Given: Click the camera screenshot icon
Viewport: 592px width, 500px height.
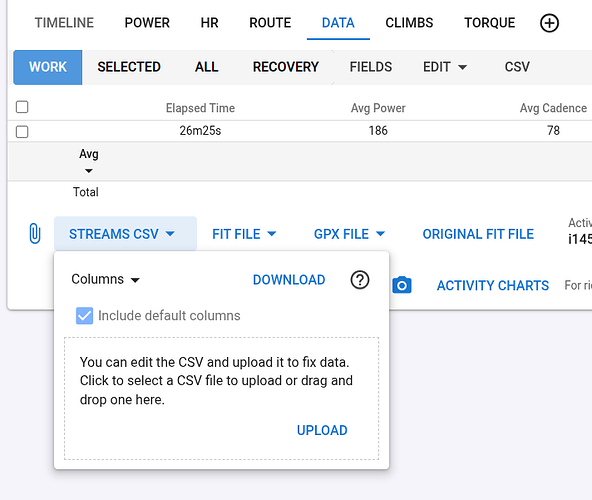Looking at the screenshot, I should [x=402, y=285].
